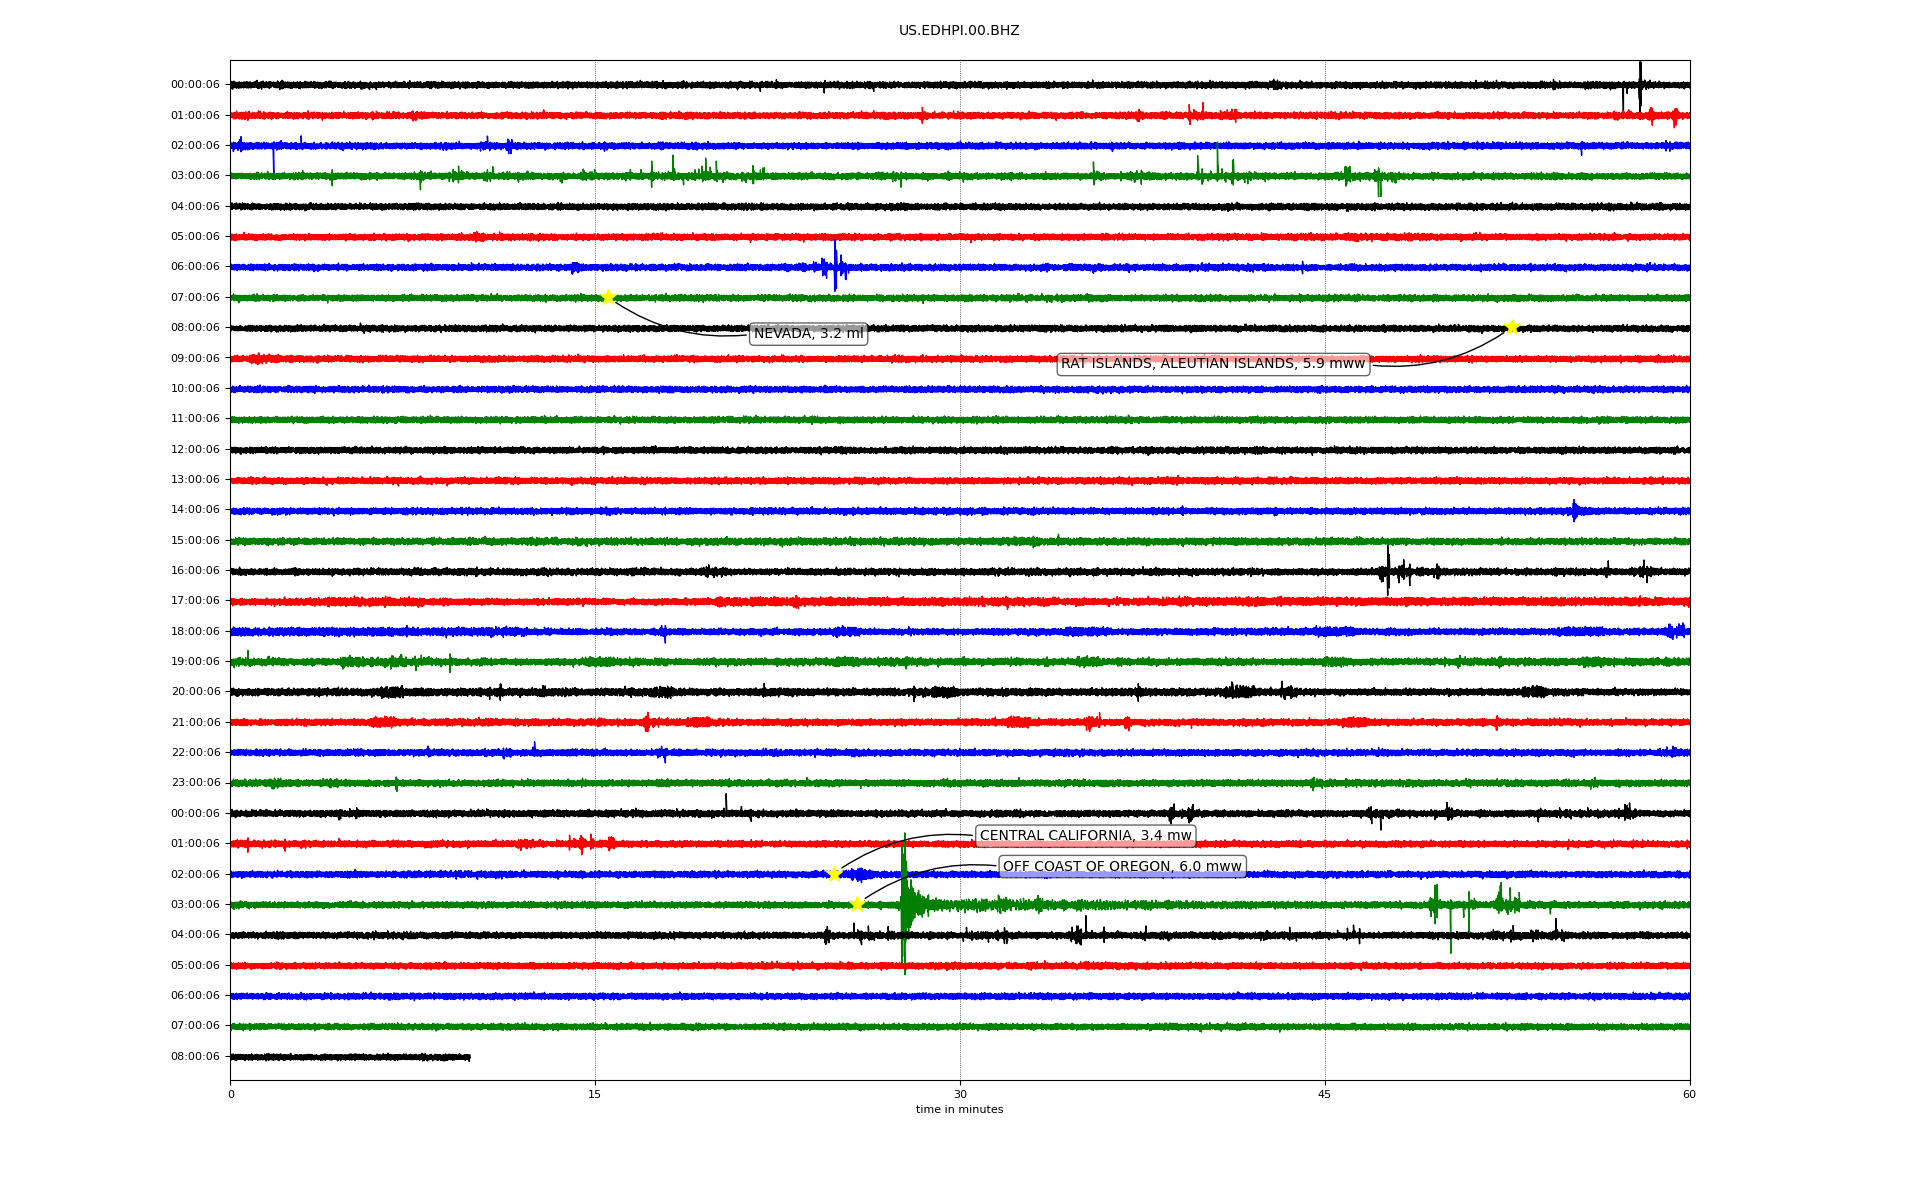Click the 16:00:06 black trace spike
The height and width of the screenshot is (1200, 1920).
(x=1387, y=571)
